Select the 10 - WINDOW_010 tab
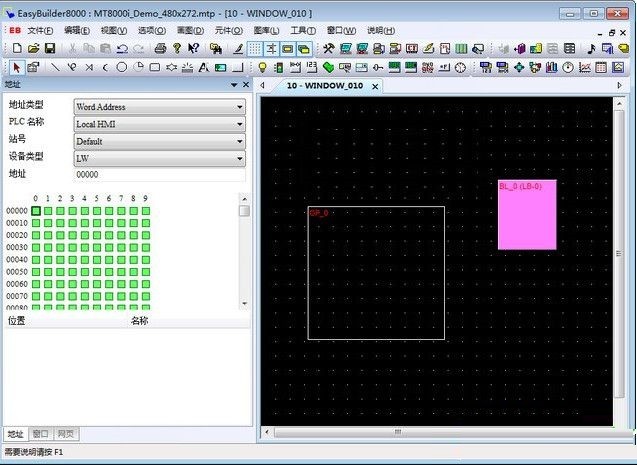This screenshot has width=637, height=465. coord(324,86)
